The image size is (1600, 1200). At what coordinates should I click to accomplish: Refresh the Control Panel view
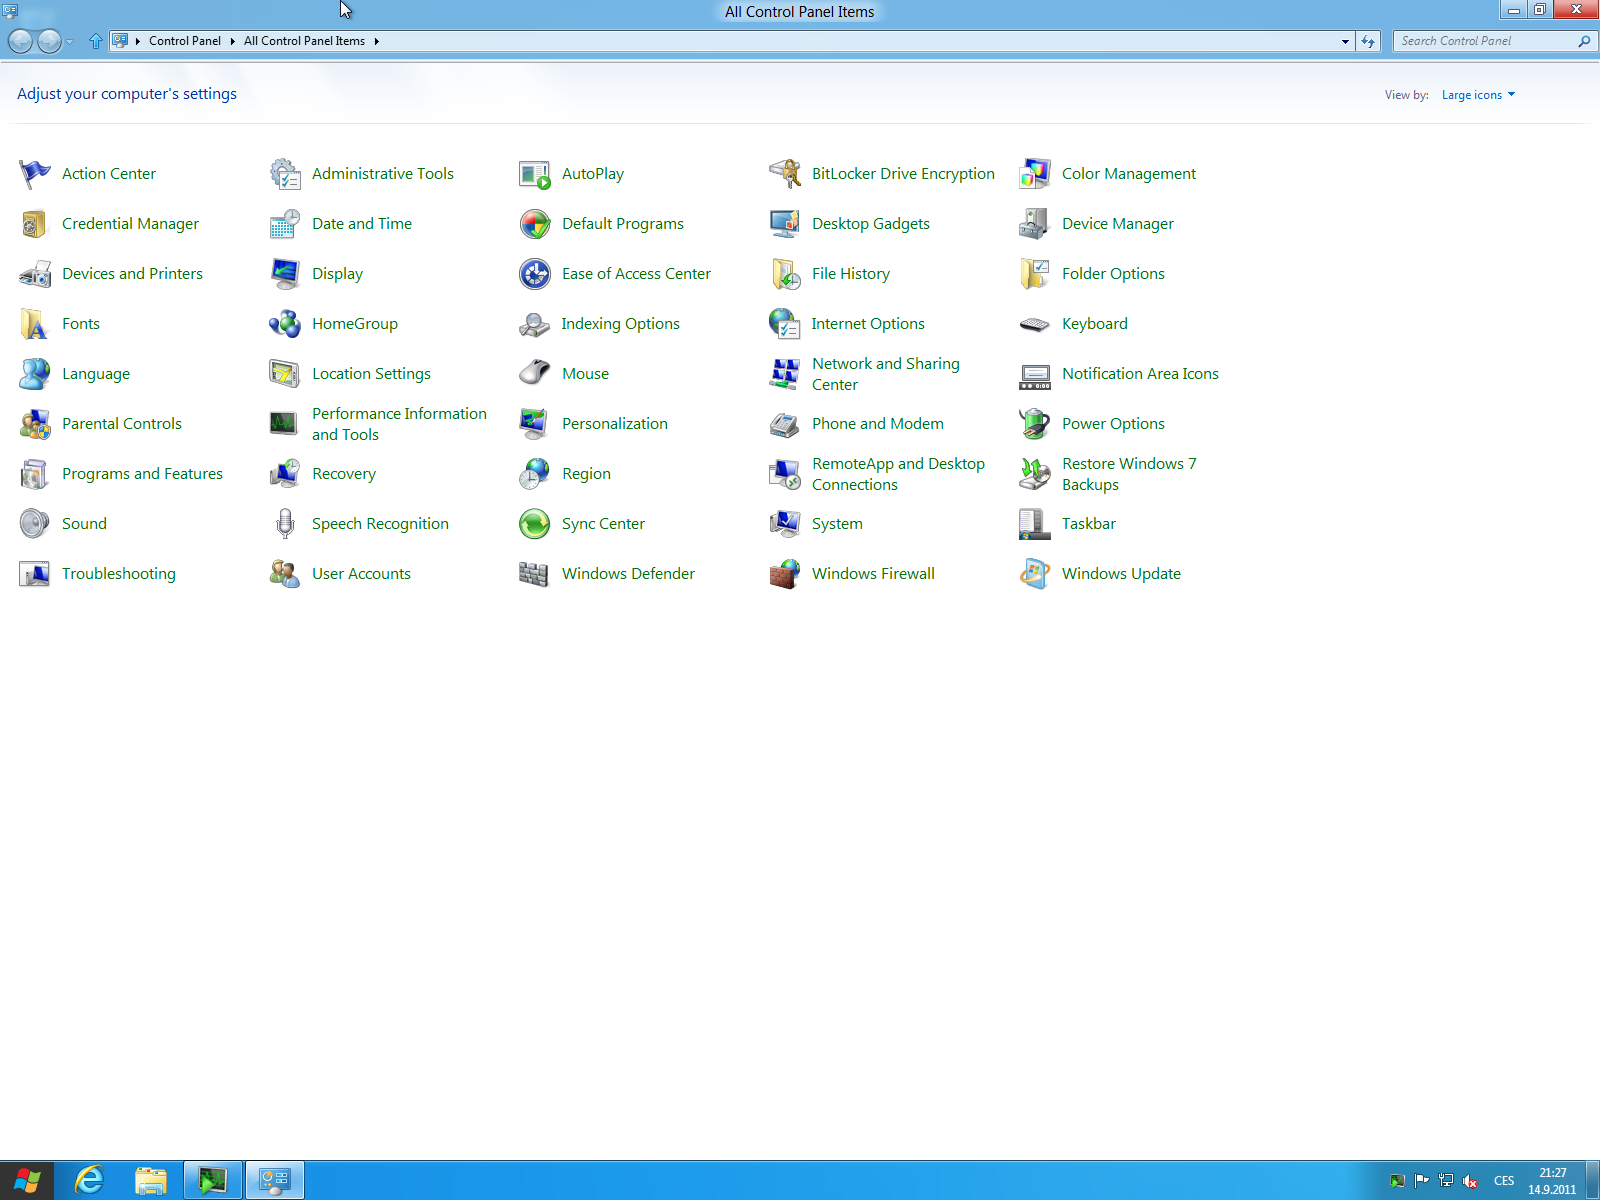(x=1368, y=41)
